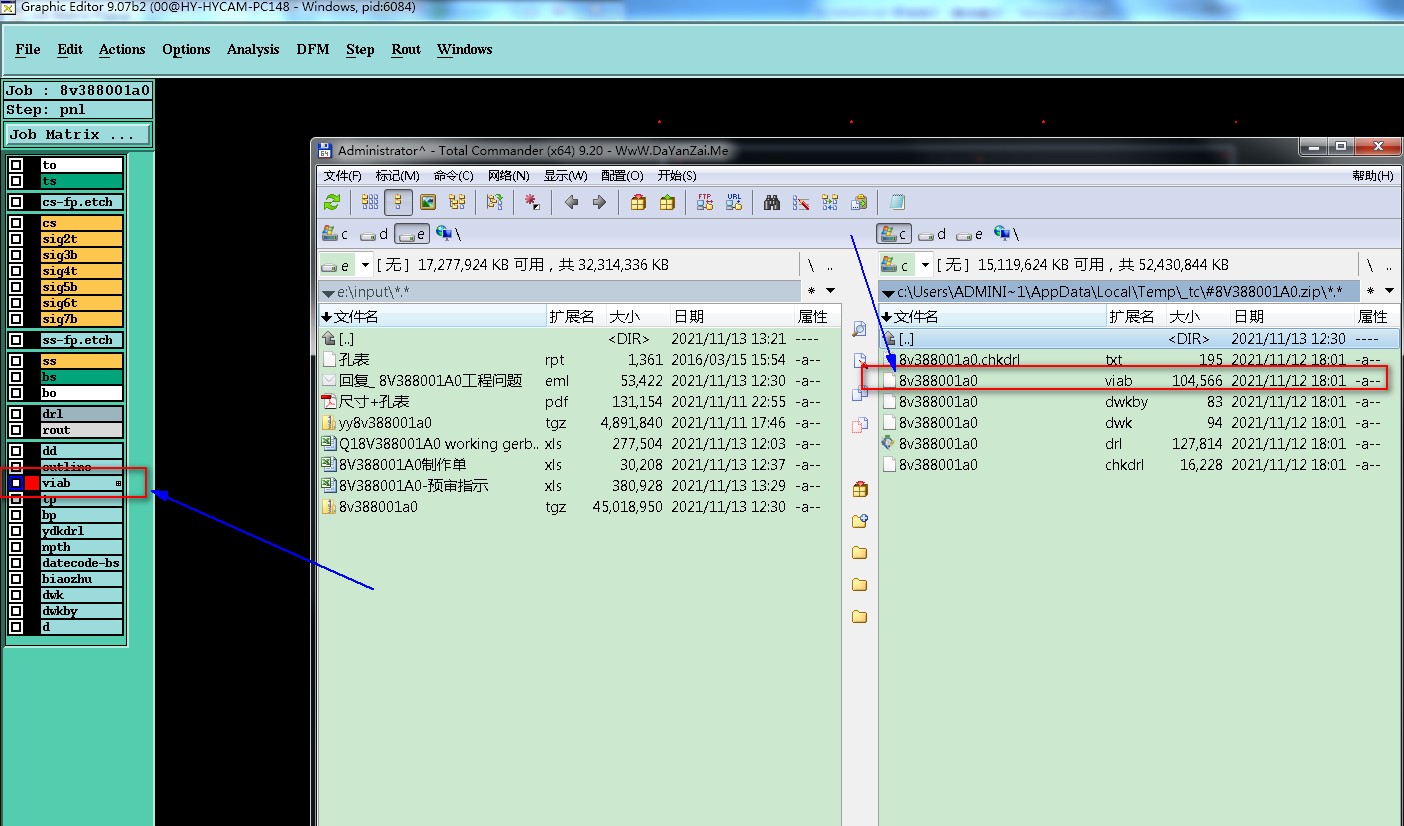Sort right panel by 日期 column header
This screenshot has height=826, width=1404.
(x=1292, y=316)
